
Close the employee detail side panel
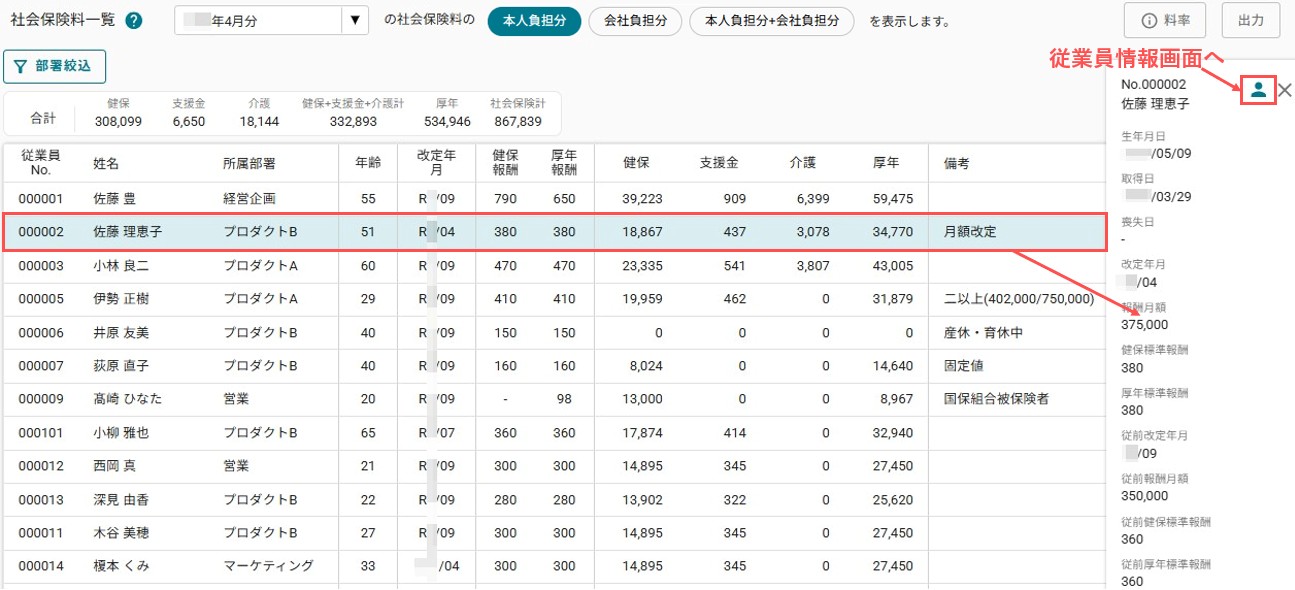pyautogui.click(x=1285, y=90)
